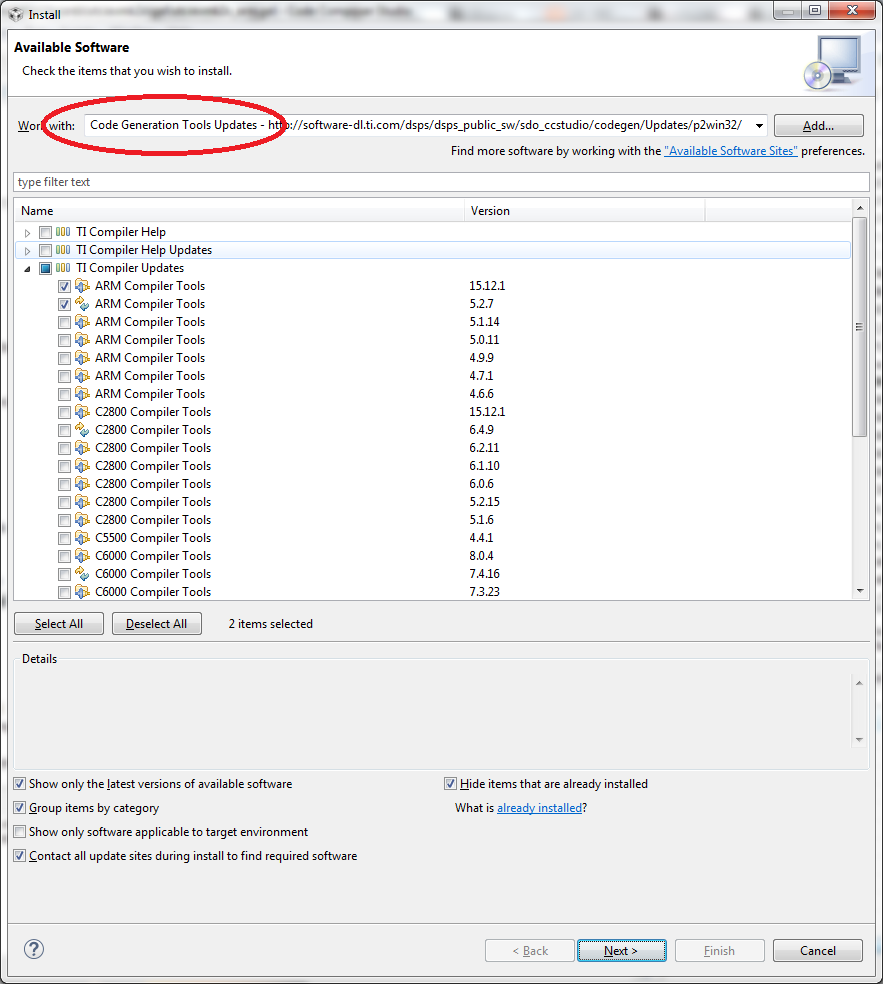Open the already installed link
883x984 pixels.
539,808
